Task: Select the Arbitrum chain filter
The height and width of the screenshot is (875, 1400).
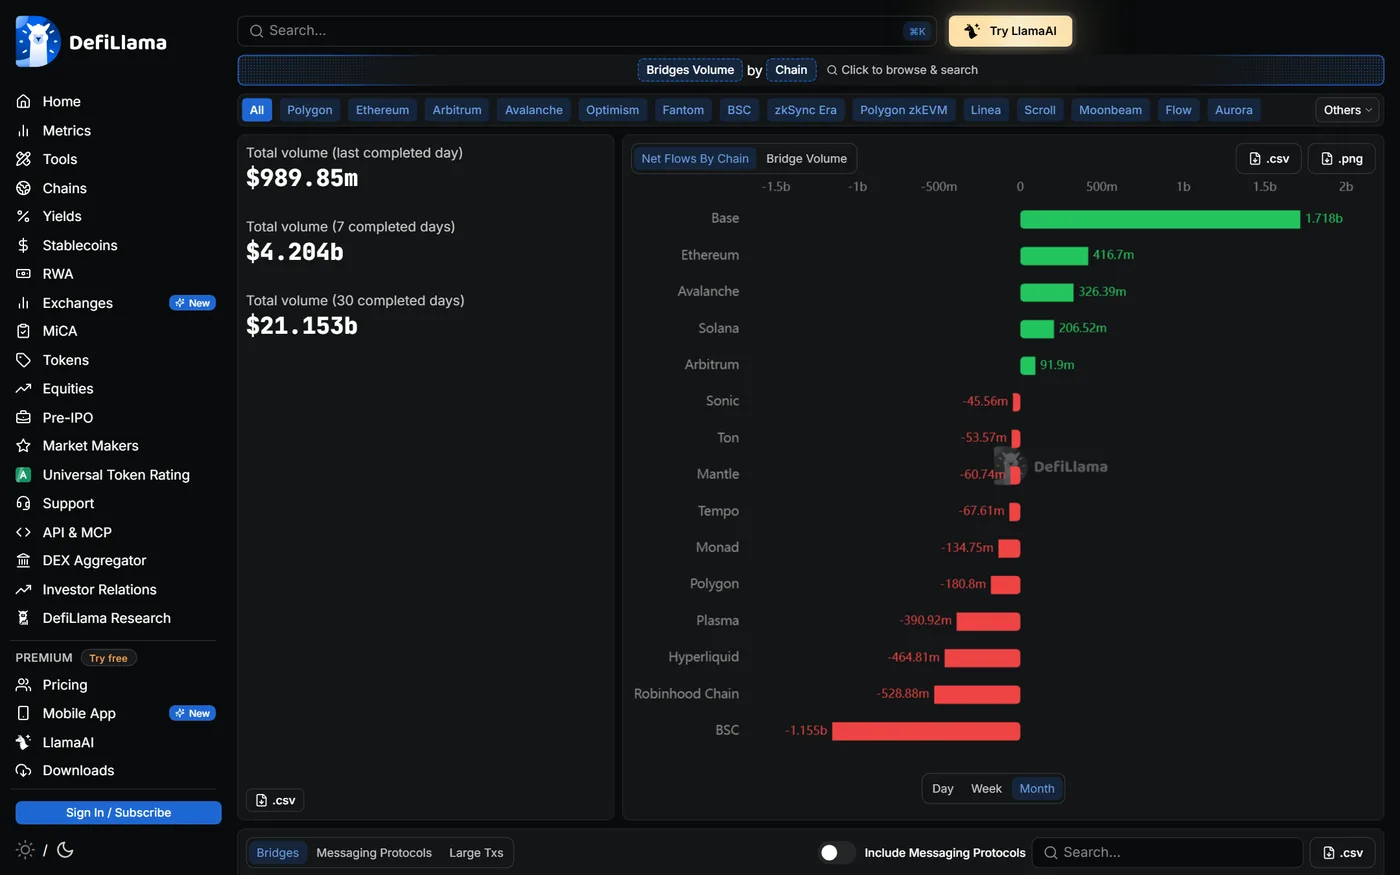Action: click(x=457, y=110)
